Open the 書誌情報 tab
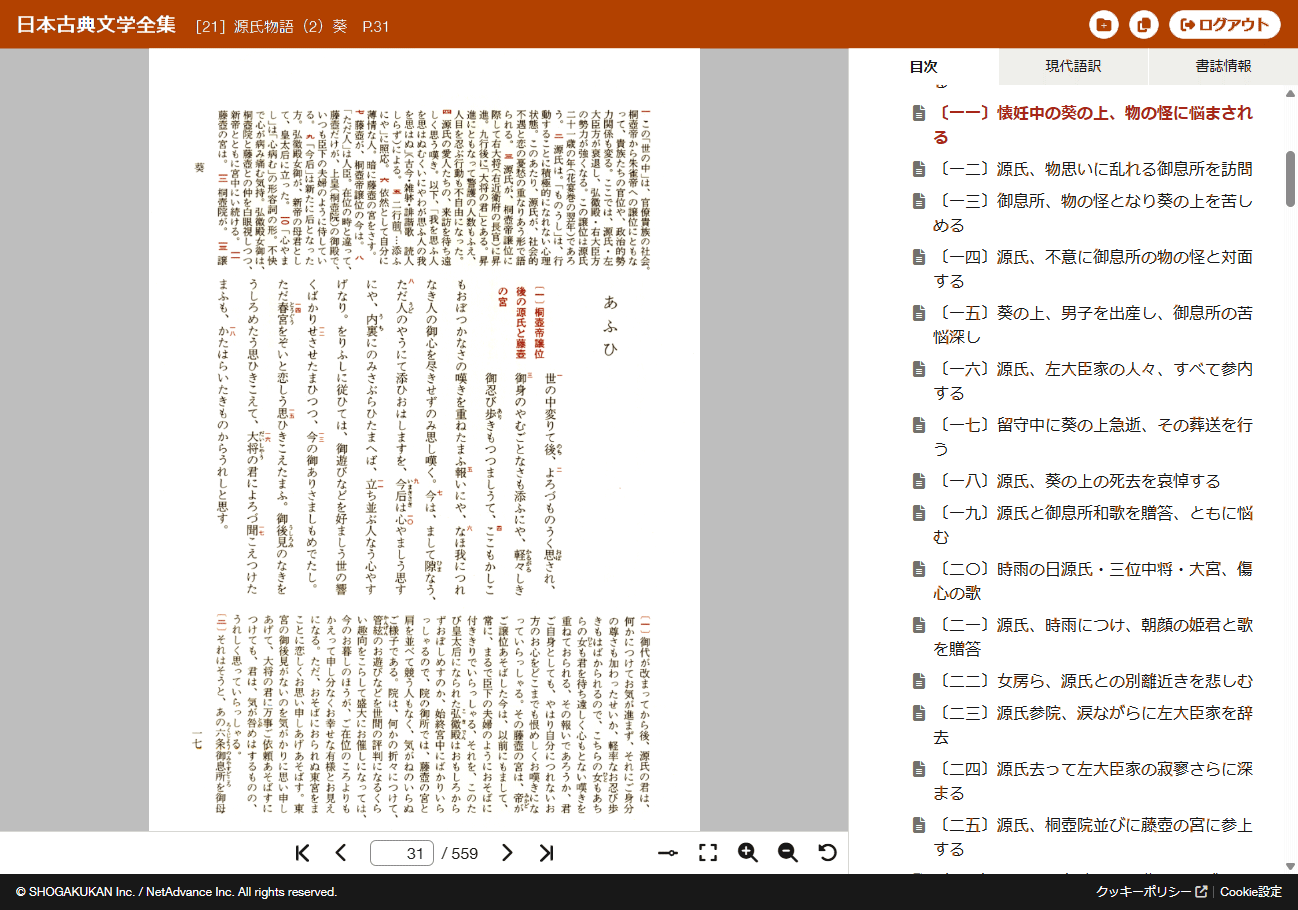This screenshot has height=910, width=1298. [1222, 67]
